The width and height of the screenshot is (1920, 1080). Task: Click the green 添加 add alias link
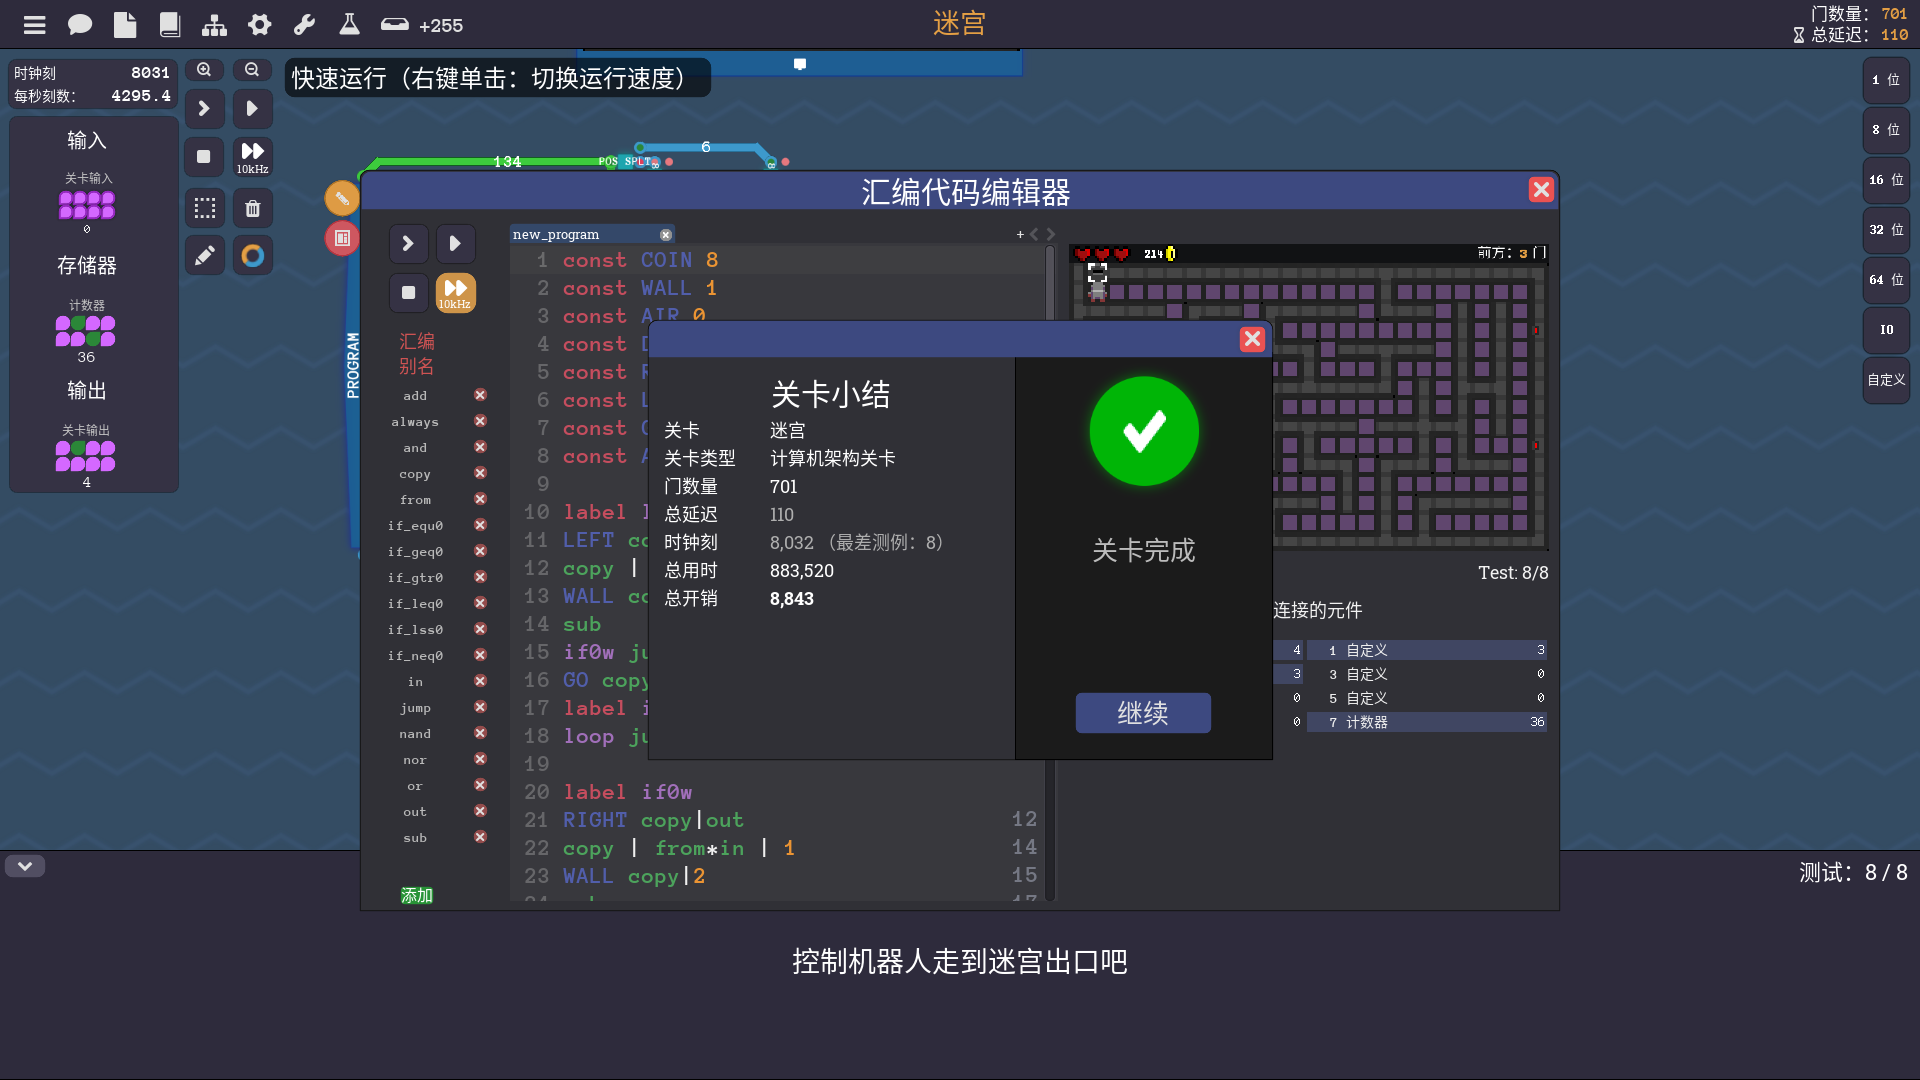(x=416, y=895)
